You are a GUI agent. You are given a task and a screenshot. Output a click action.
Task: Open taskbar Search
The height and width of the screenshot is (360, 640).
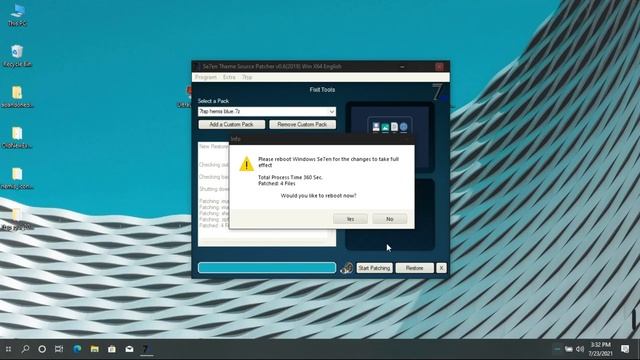click(x=25, y=349)
